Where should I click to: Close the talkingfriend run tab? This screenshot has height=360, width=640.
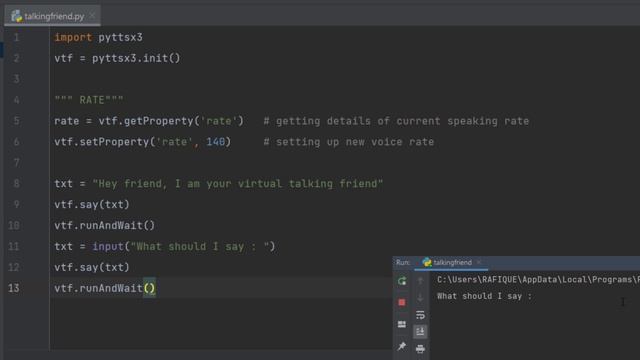[x=479, y=262]
